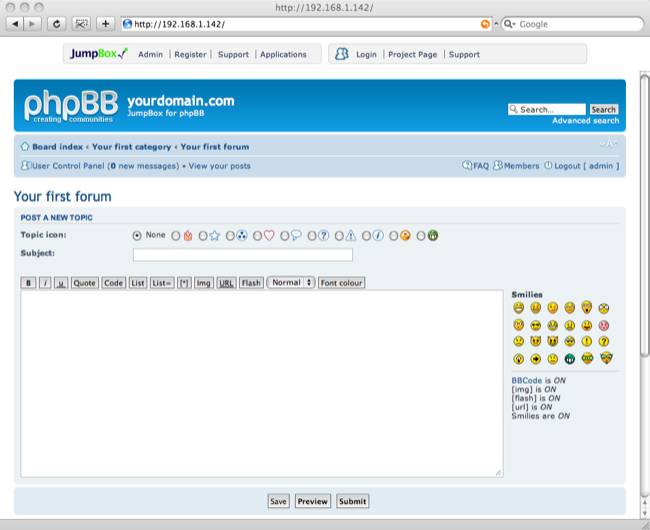Open Project Page in the top bar
Viewport: 650px width, 530px height.
412,54
